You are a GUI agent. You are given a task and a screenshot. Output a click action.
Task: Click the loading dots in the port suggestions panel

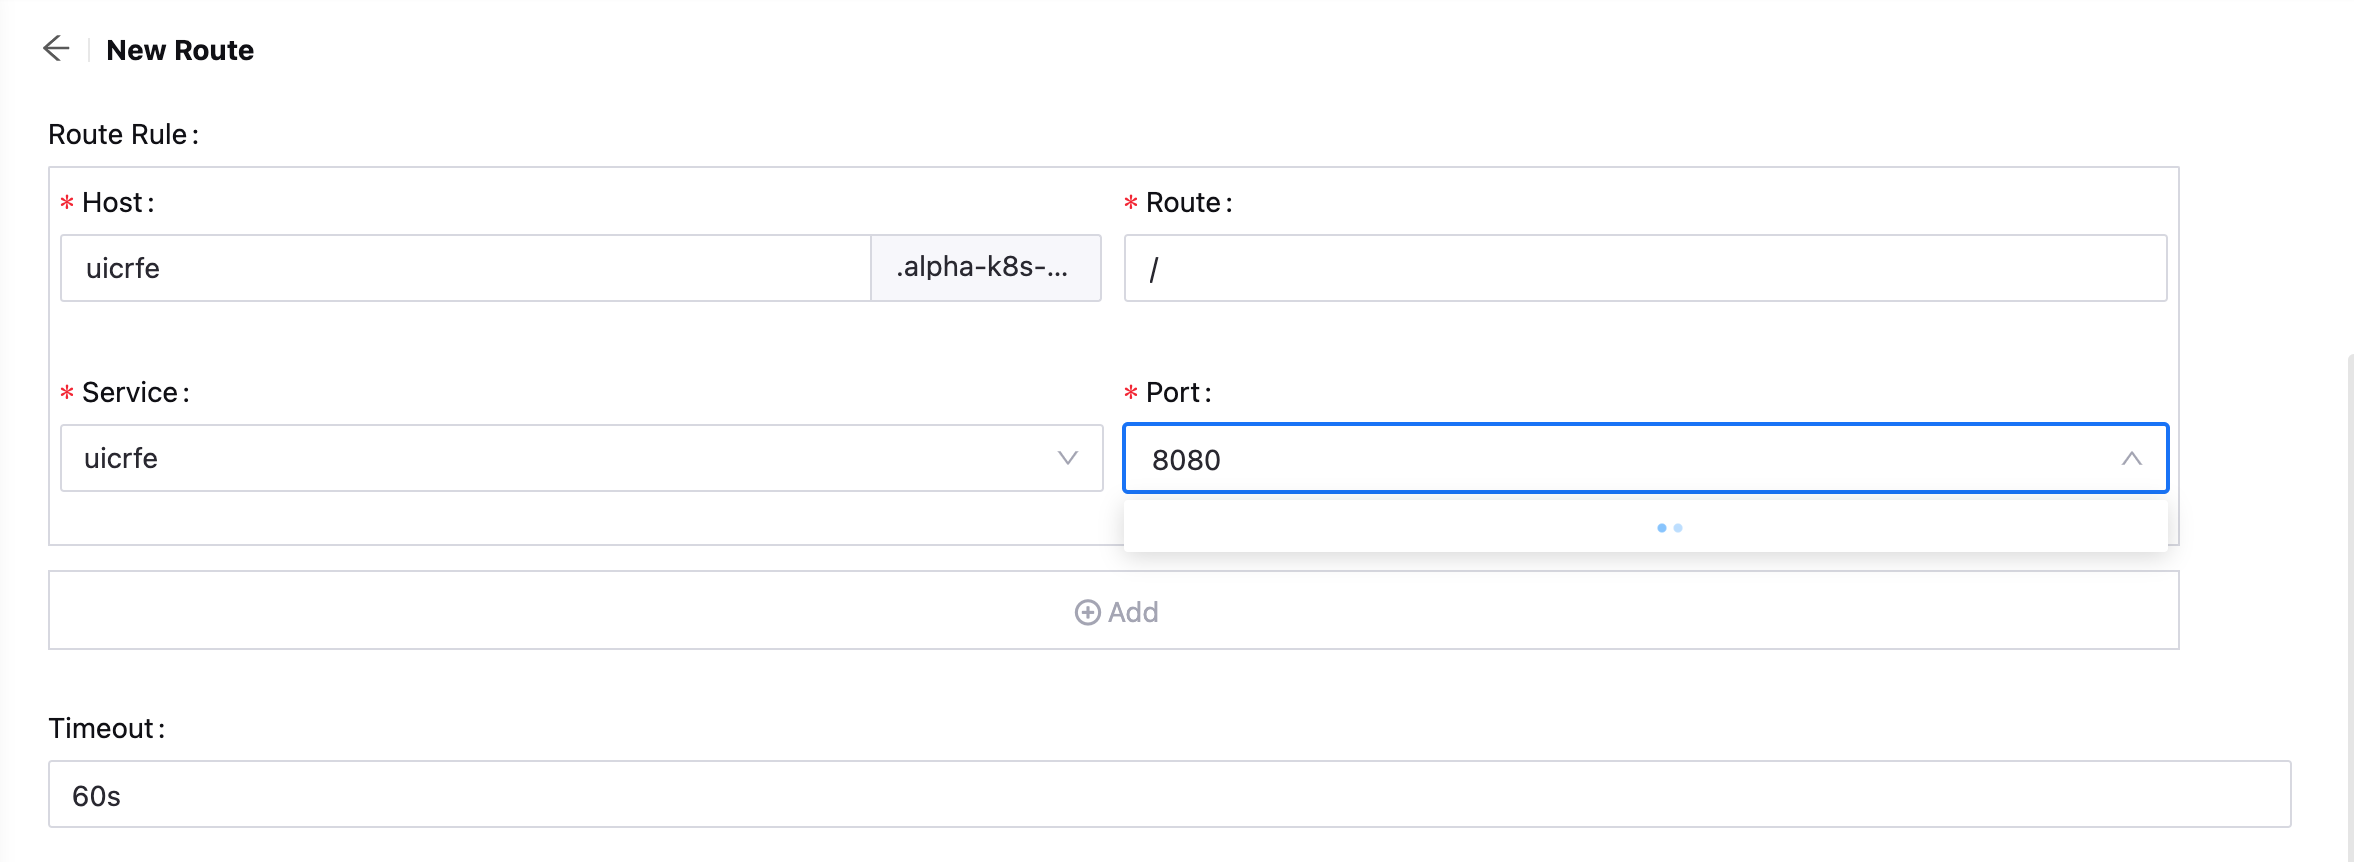coord(1671,526)
